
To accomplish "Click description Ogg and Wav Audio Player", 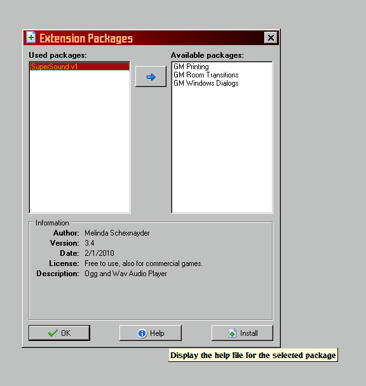I will click(126, 274).
